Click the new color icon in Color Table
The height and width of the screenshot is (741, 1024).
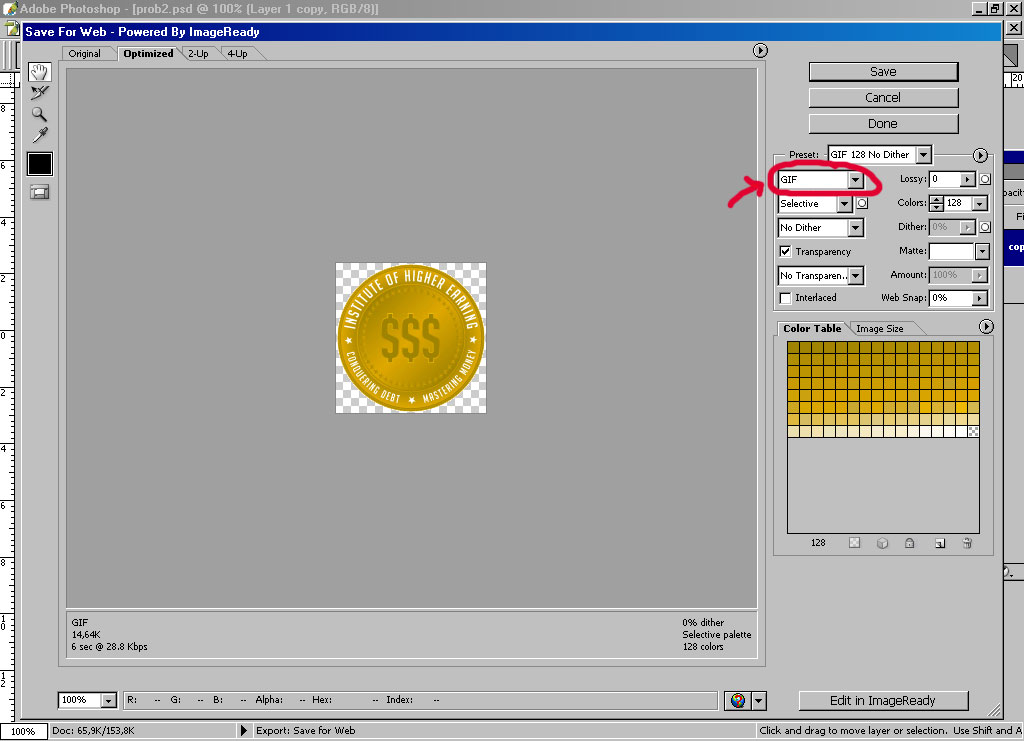click(939, 543)
